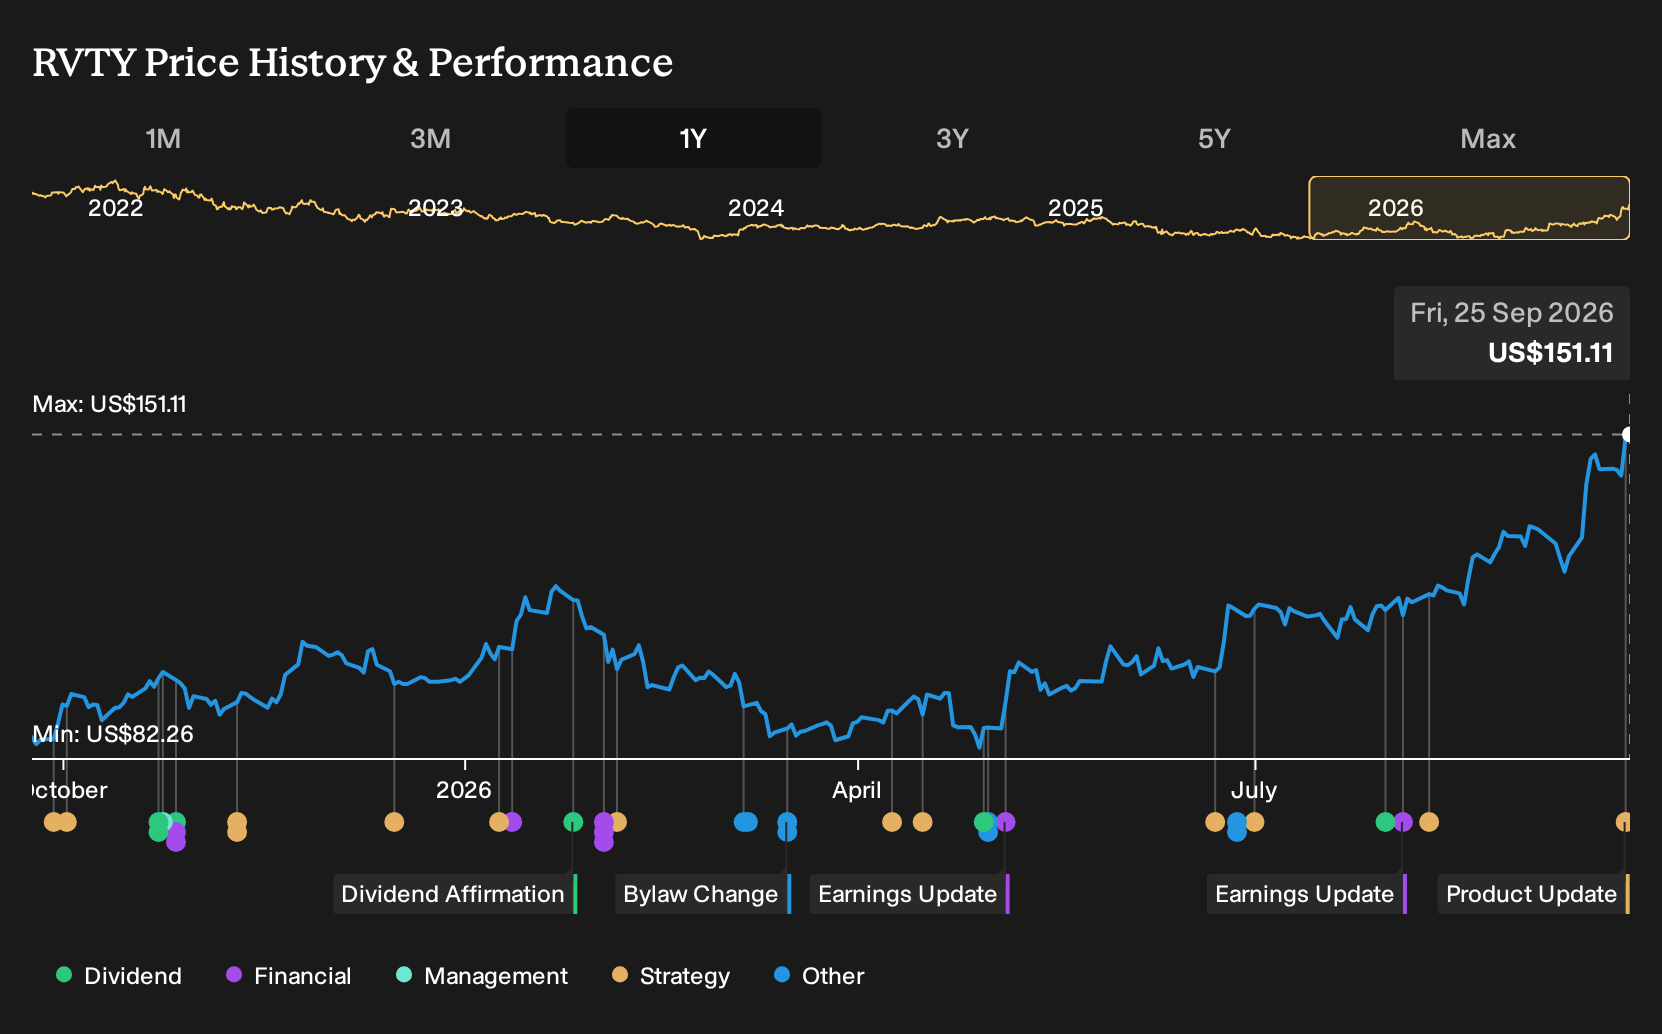
Task: Click the orange dot directly under July label
Action: pyautogui.click(x=1254, y=822)
